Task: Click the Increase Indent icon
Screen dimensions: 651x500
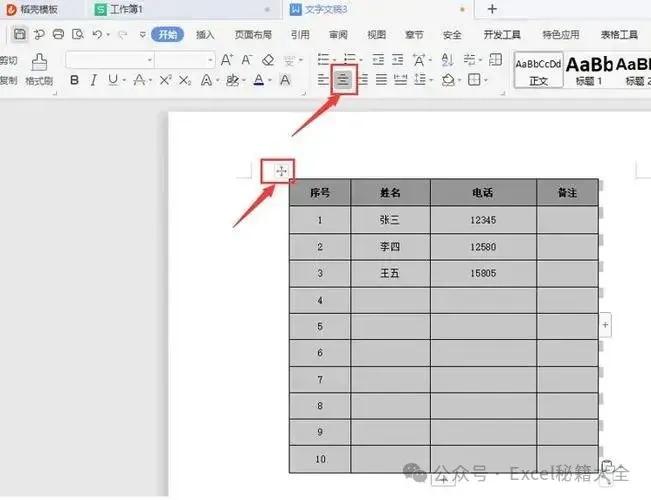Action: pos(397,60)
